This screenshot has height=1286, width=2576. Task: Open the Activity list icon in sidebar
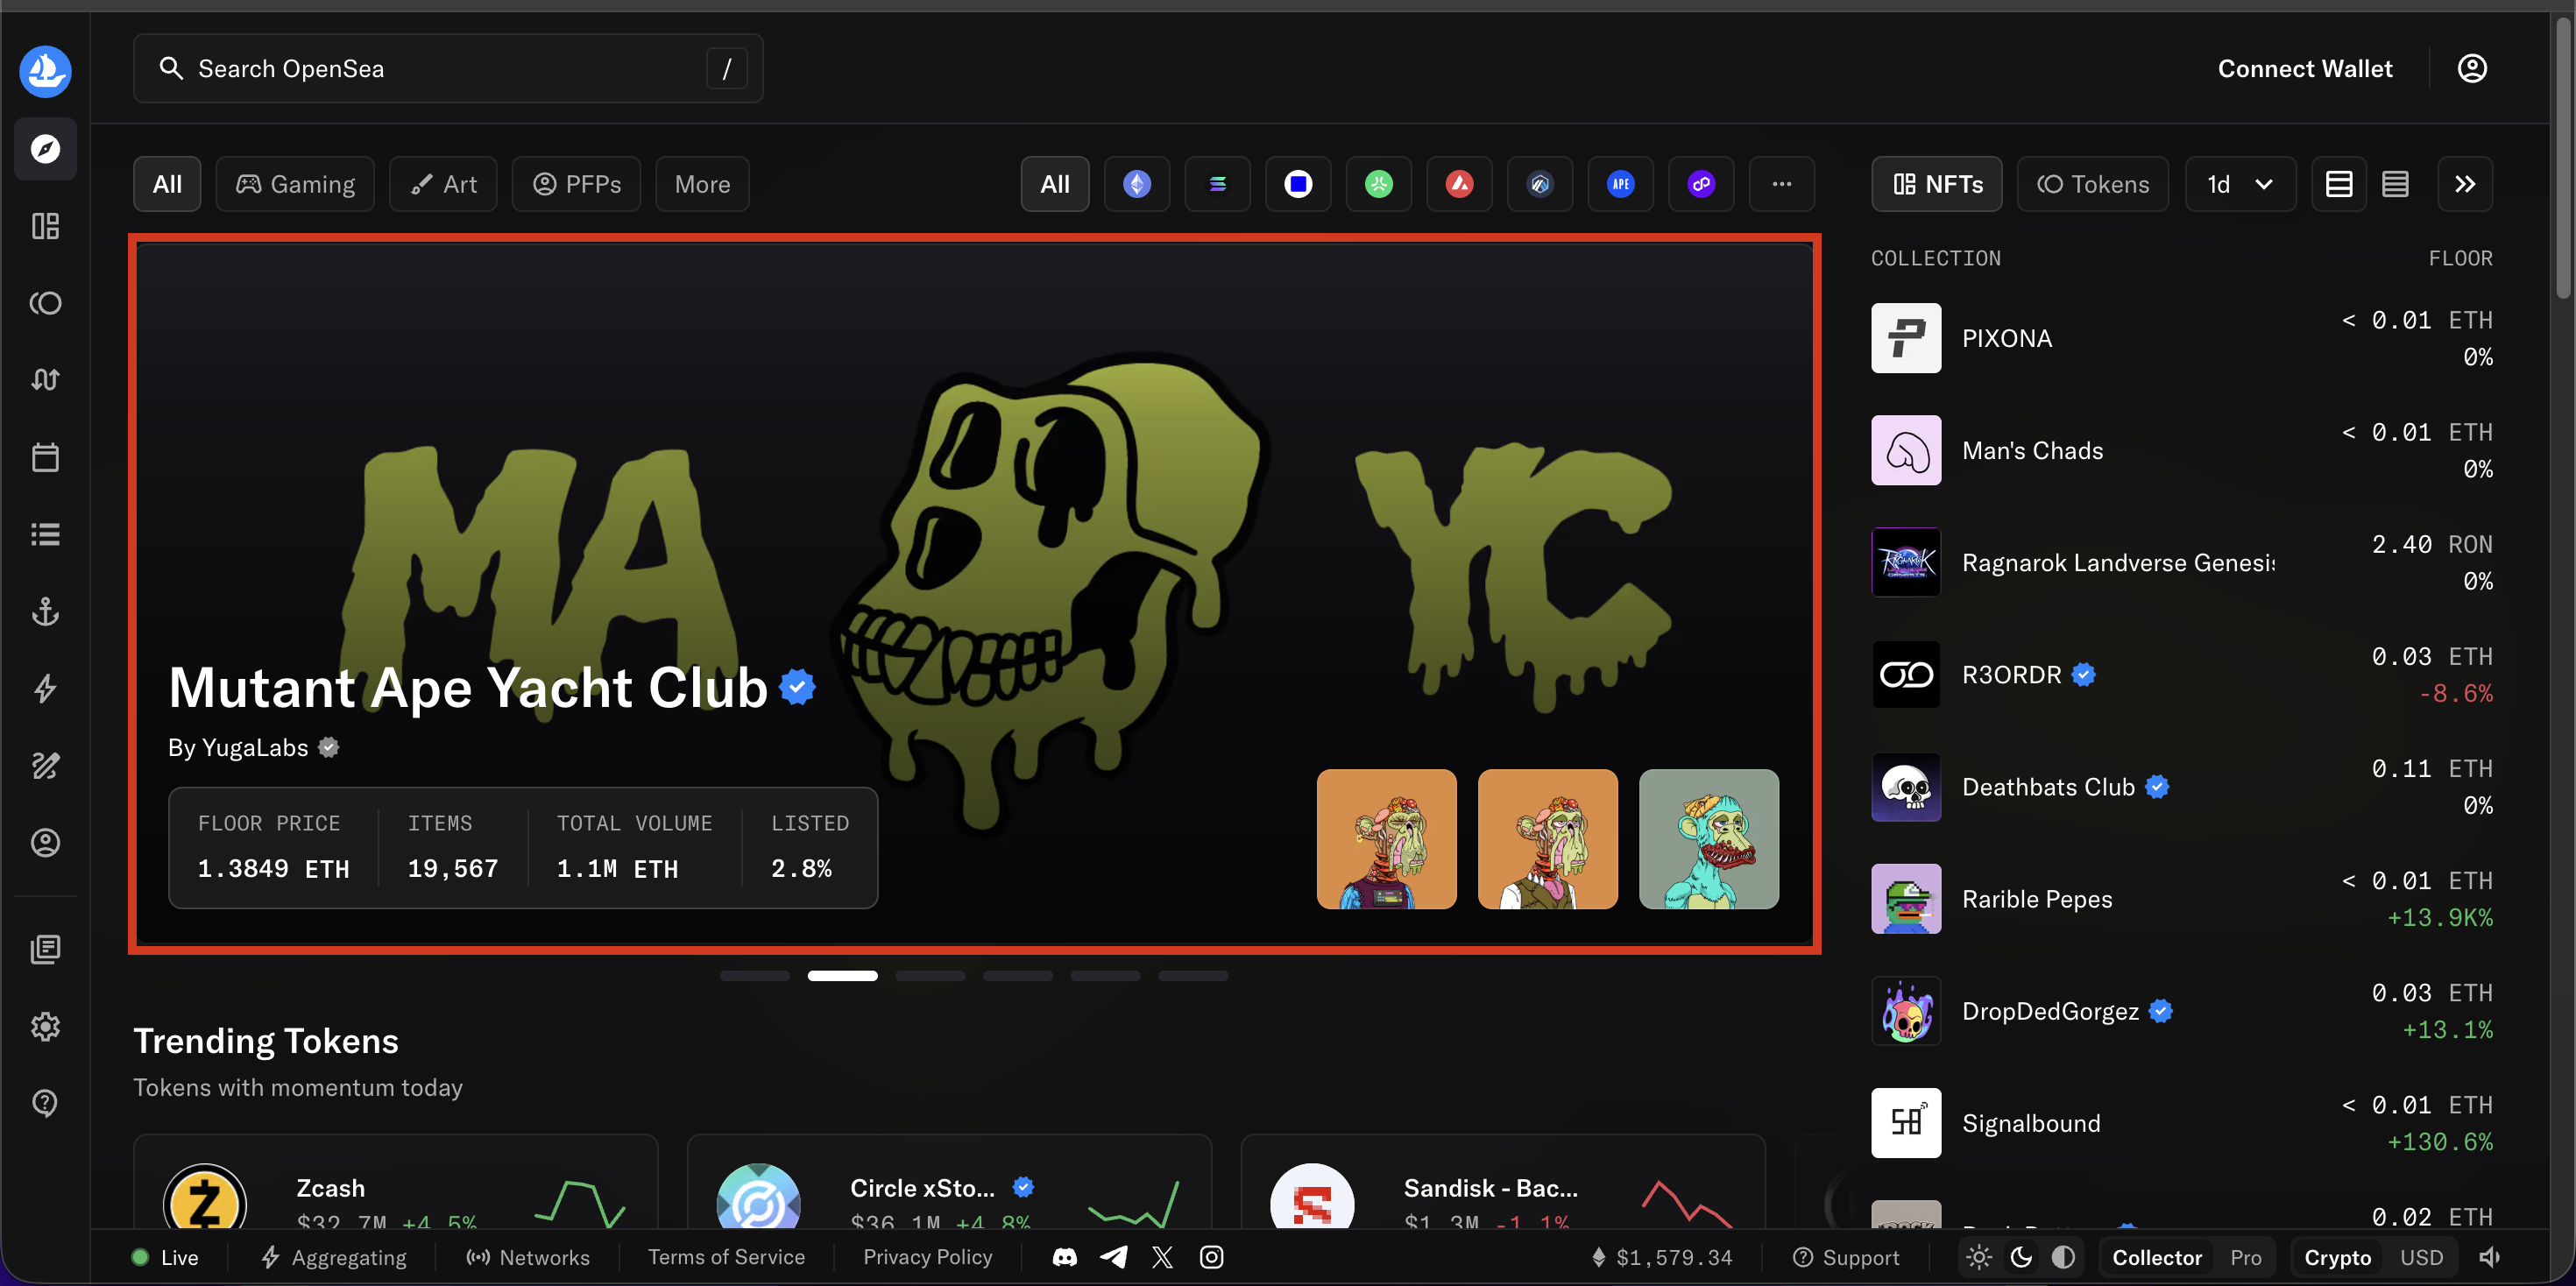click(x=45, y=534)
